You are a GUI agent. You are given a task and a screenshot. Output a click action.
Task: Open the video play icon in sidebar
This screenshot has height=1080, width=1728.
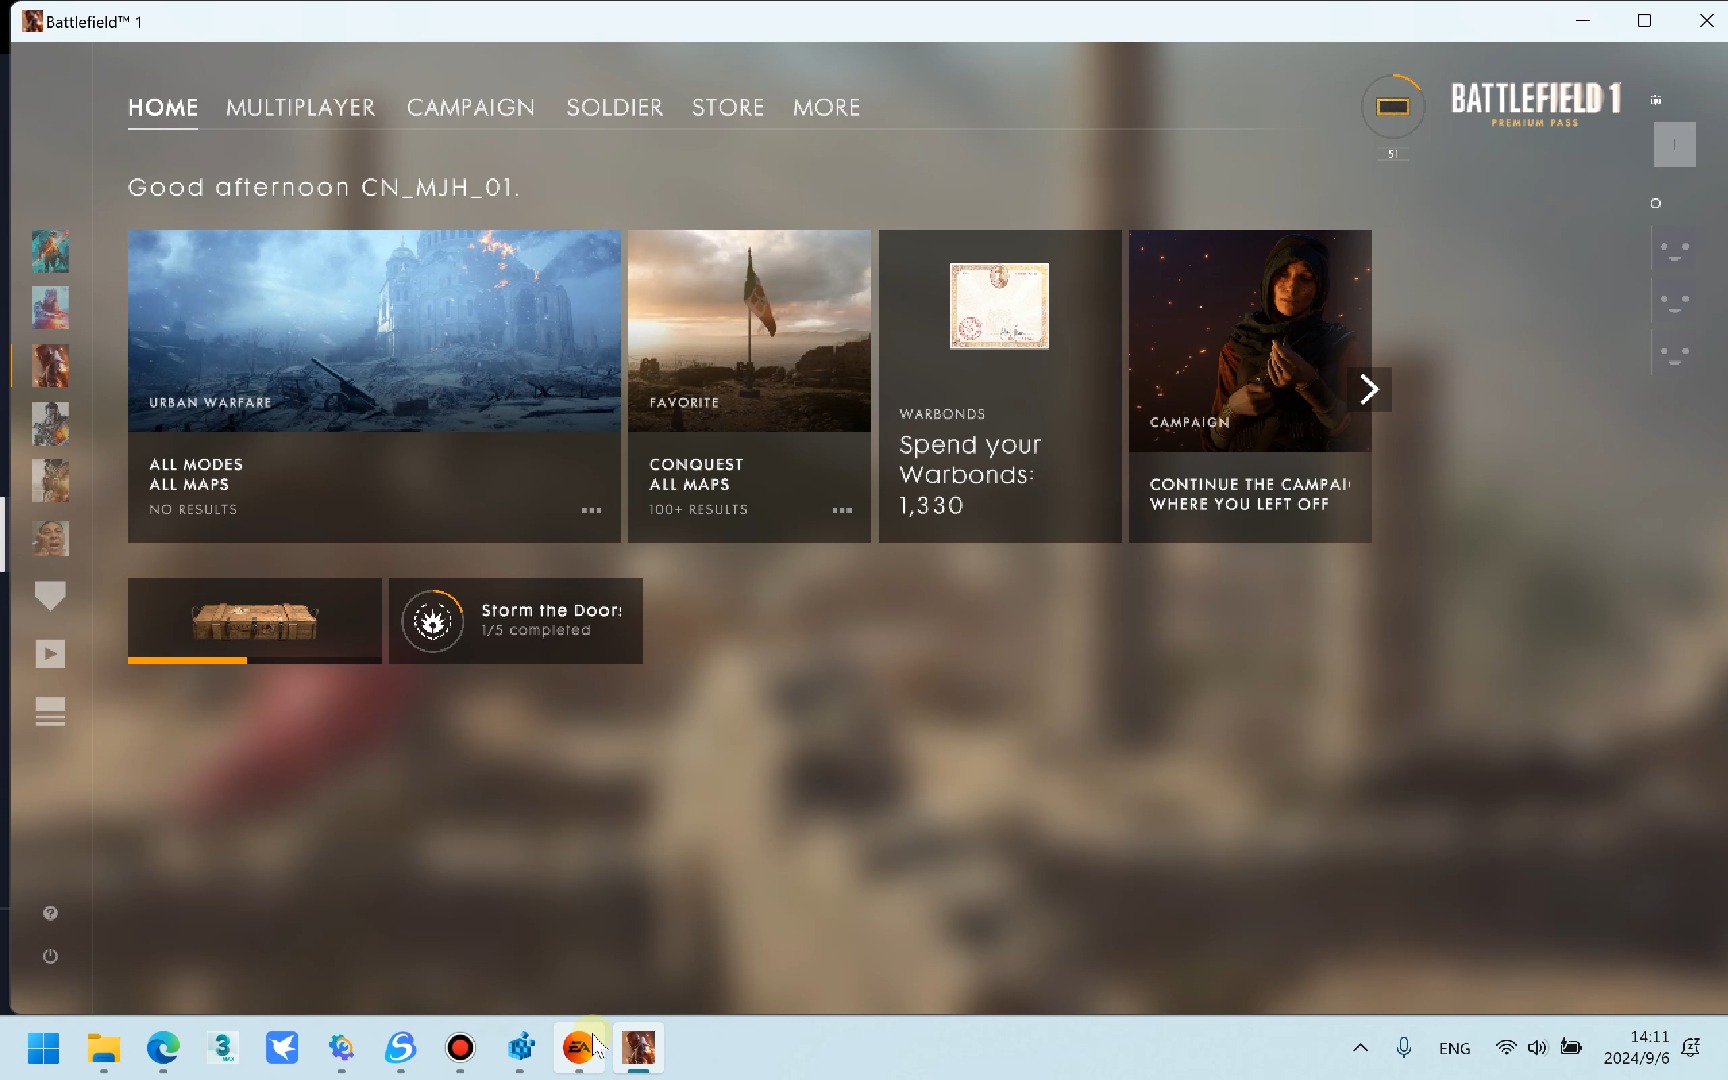(50, 654)
